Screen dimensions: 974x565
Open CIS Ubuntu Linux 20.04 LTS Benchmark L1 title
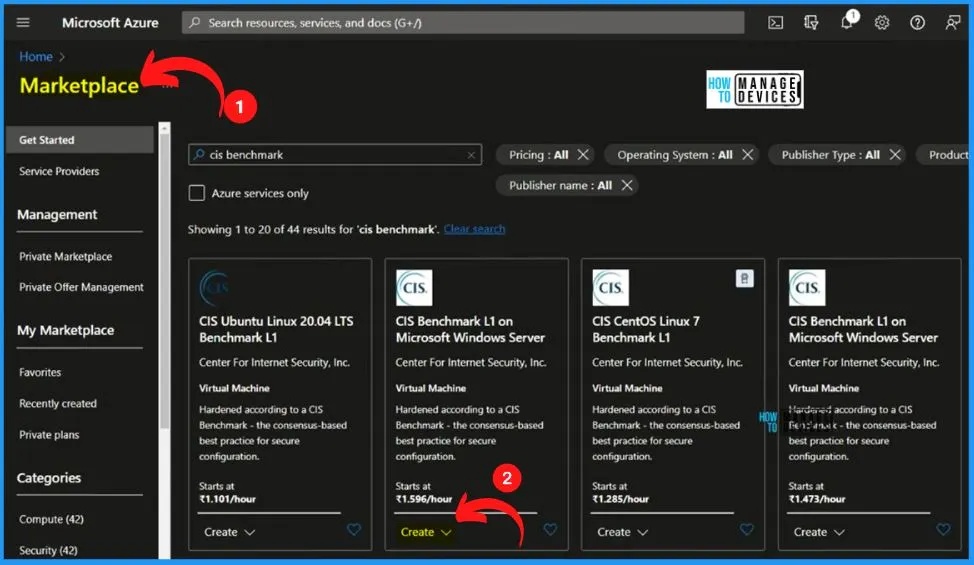tap(276, 329)
